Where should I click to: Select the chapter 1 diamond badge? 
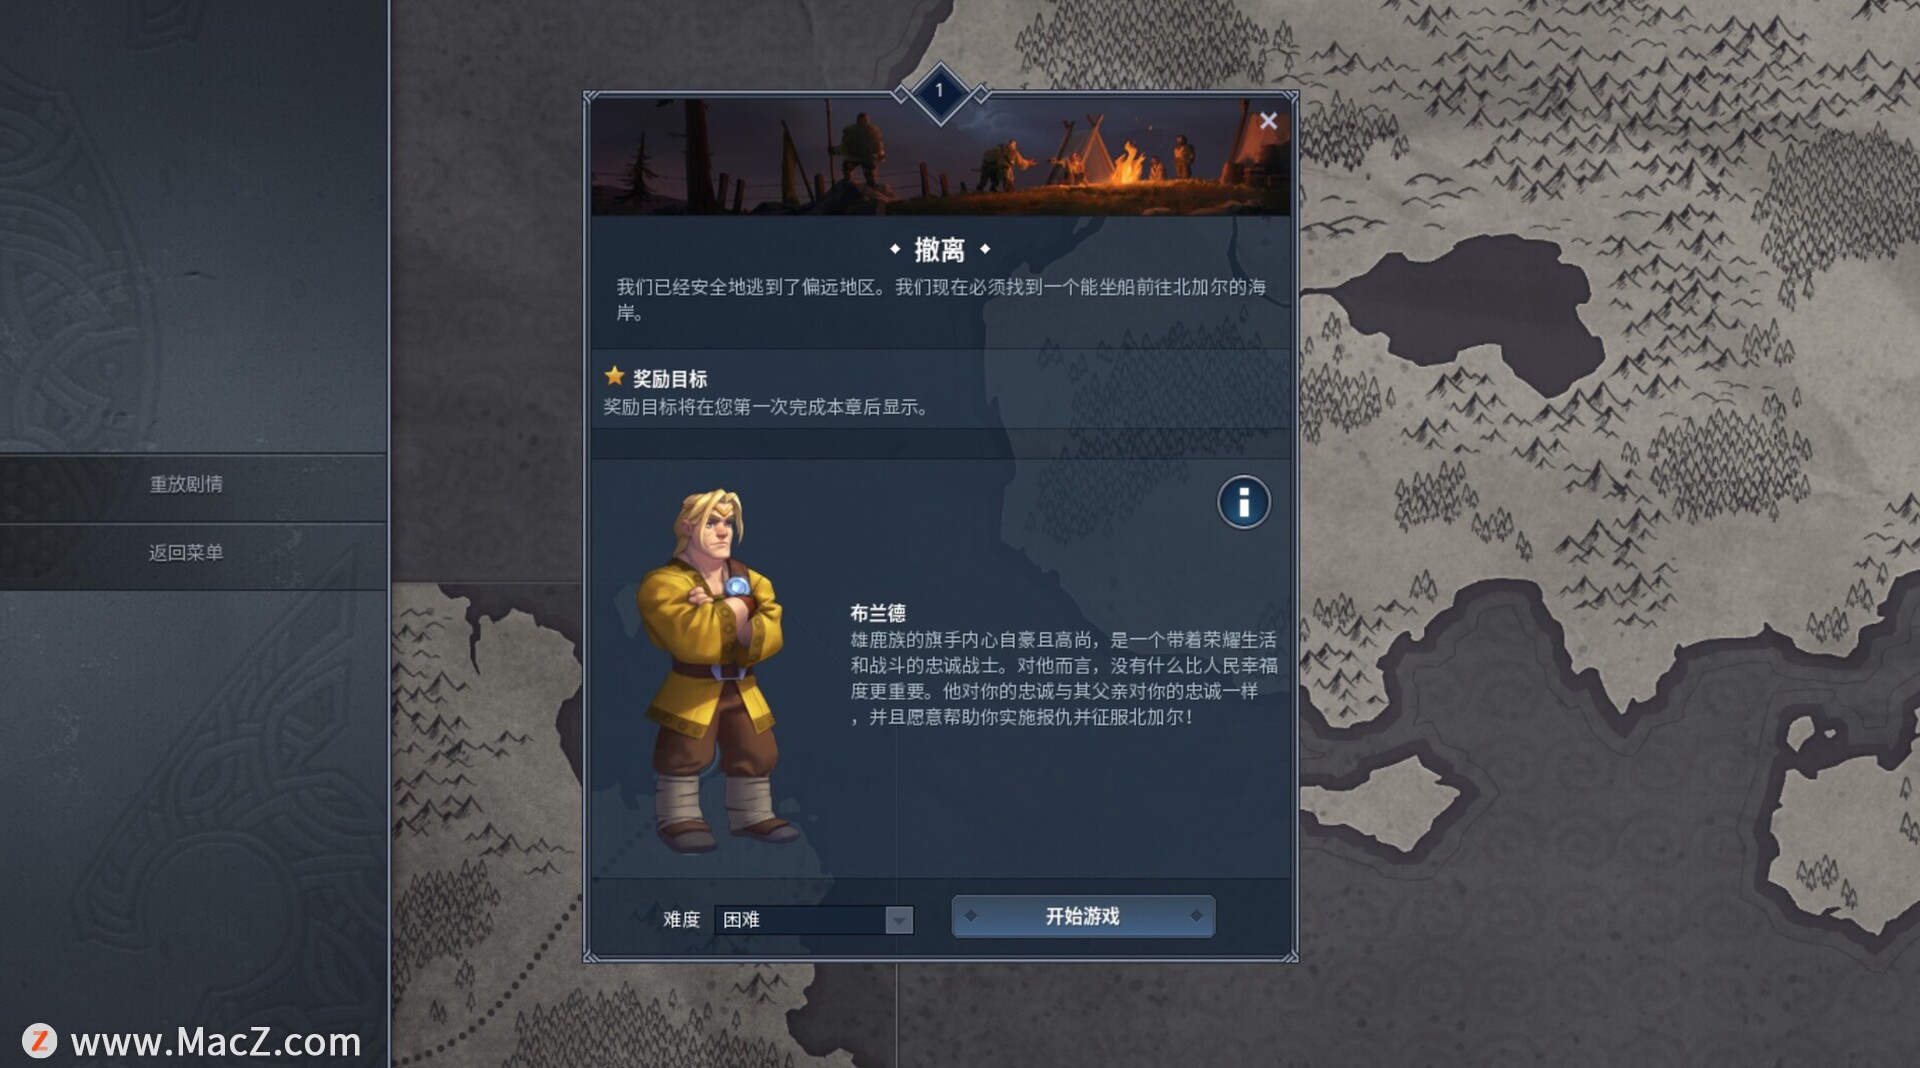pyautogui.click(x=939, y=91)
